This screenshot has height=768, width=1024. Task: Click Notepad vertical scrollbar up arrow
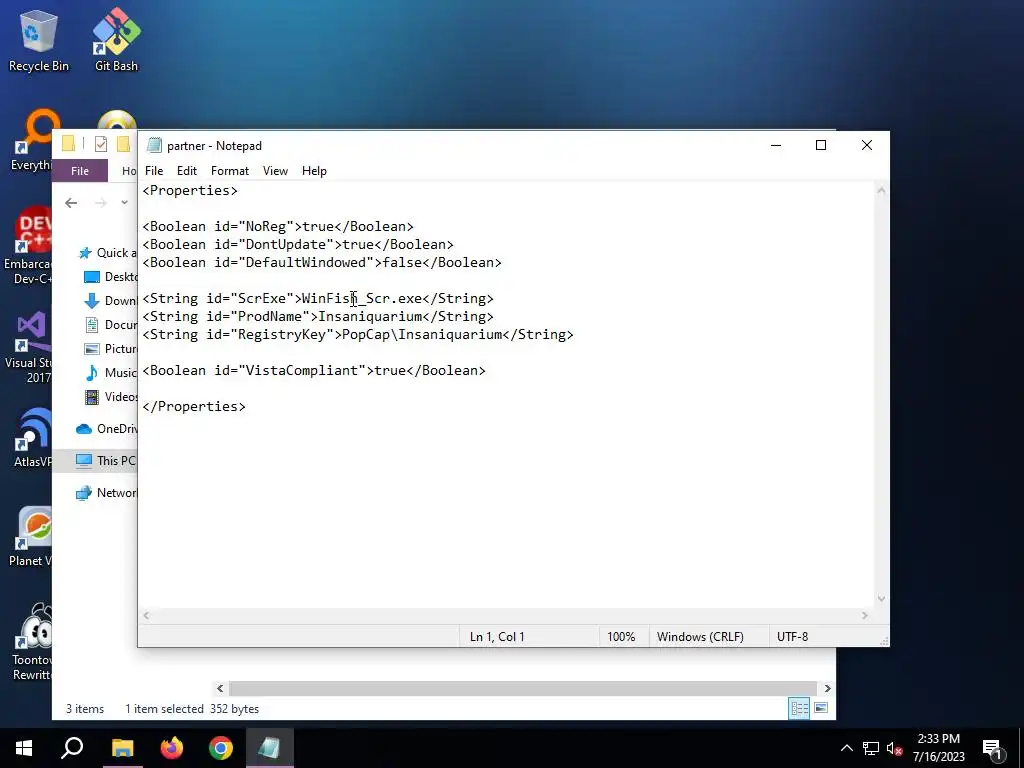[881, 190]
